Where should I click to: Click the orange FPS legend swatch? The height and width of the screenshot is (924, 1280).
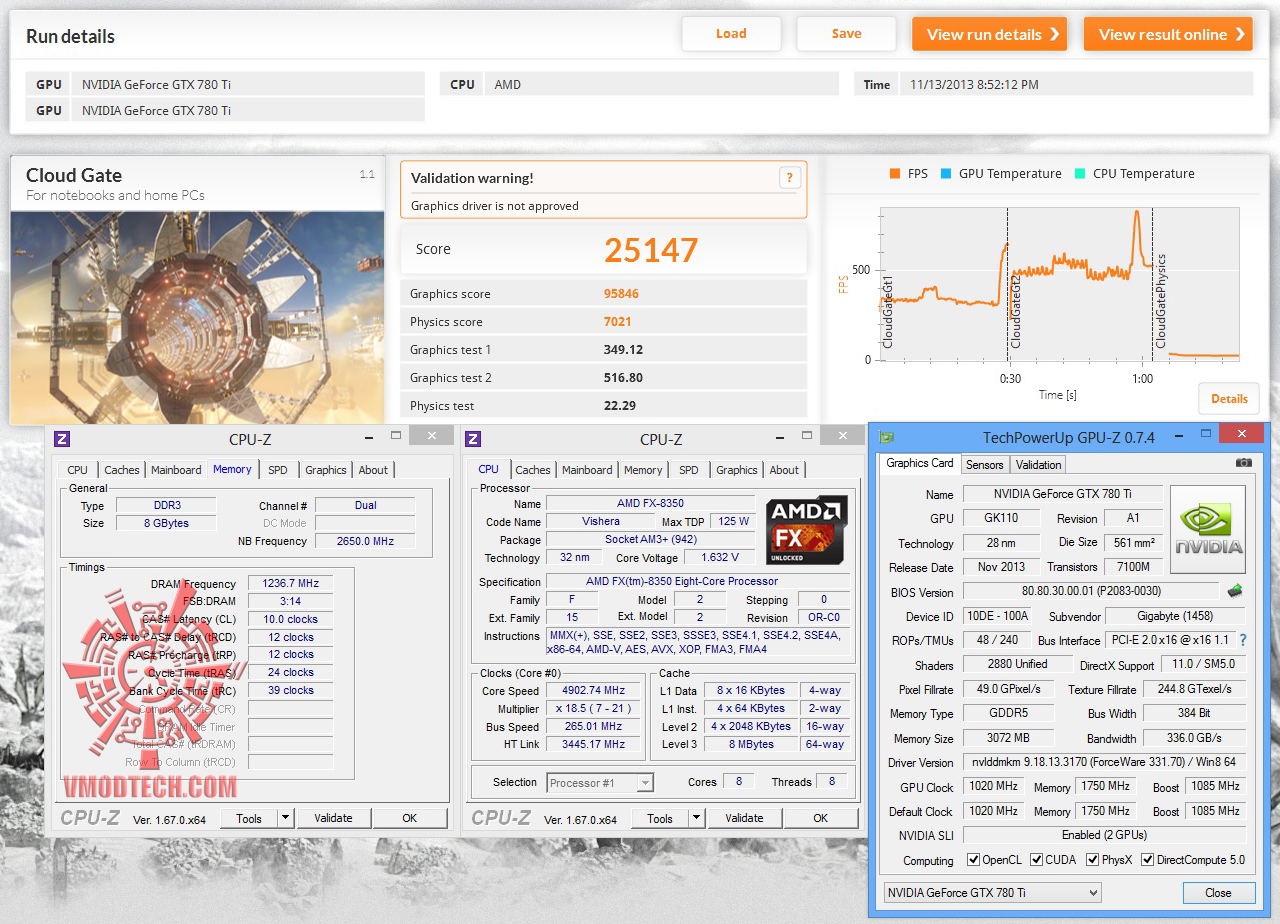click(x=895, y=174)
